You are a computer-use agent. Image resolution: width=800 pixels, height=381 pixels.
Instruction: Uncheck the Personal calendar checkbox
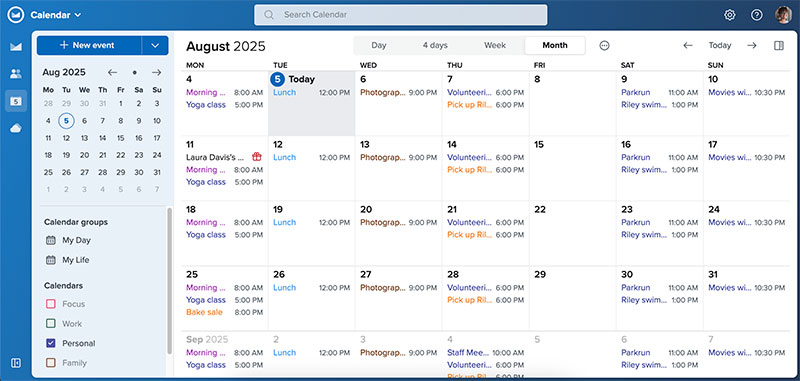click(51, 343)
